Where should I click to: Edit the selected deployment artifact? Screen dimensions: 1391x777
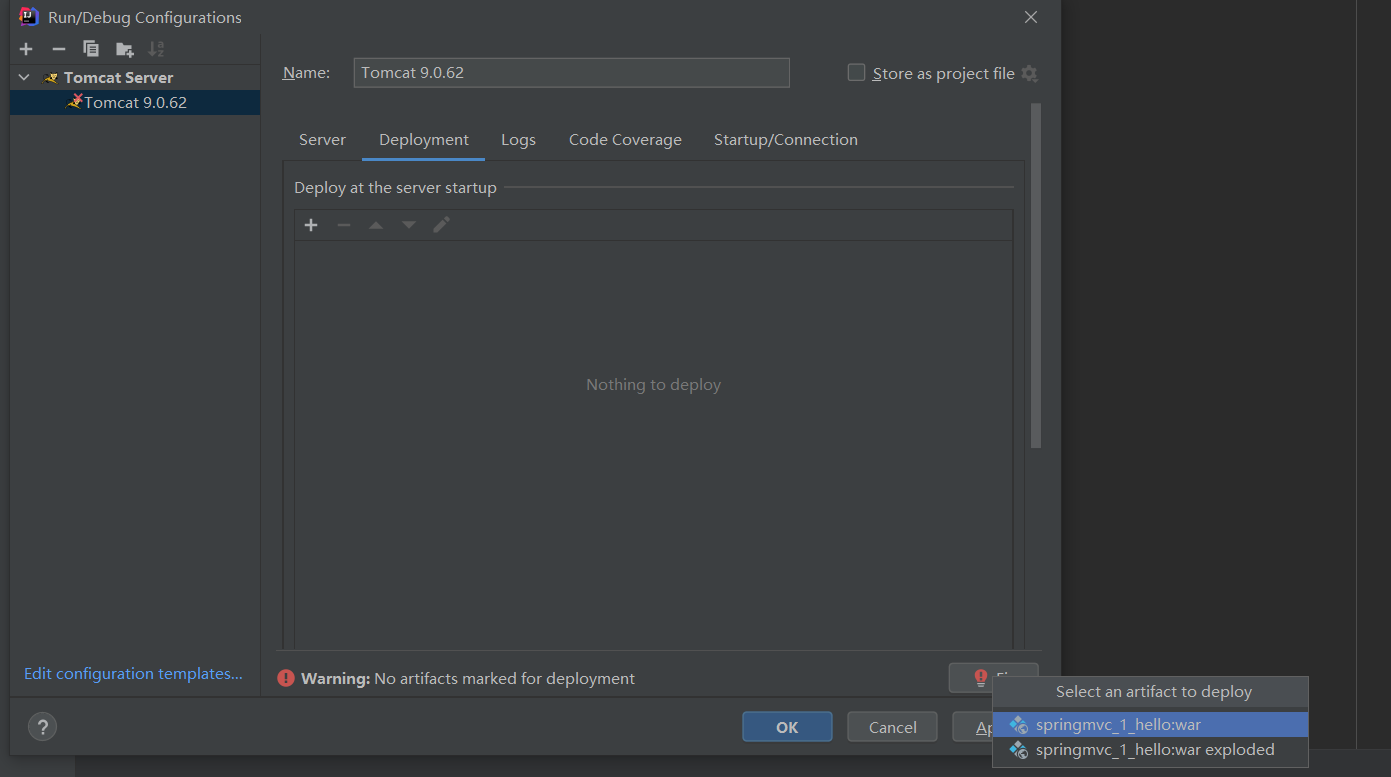click(x=441, y=225)
